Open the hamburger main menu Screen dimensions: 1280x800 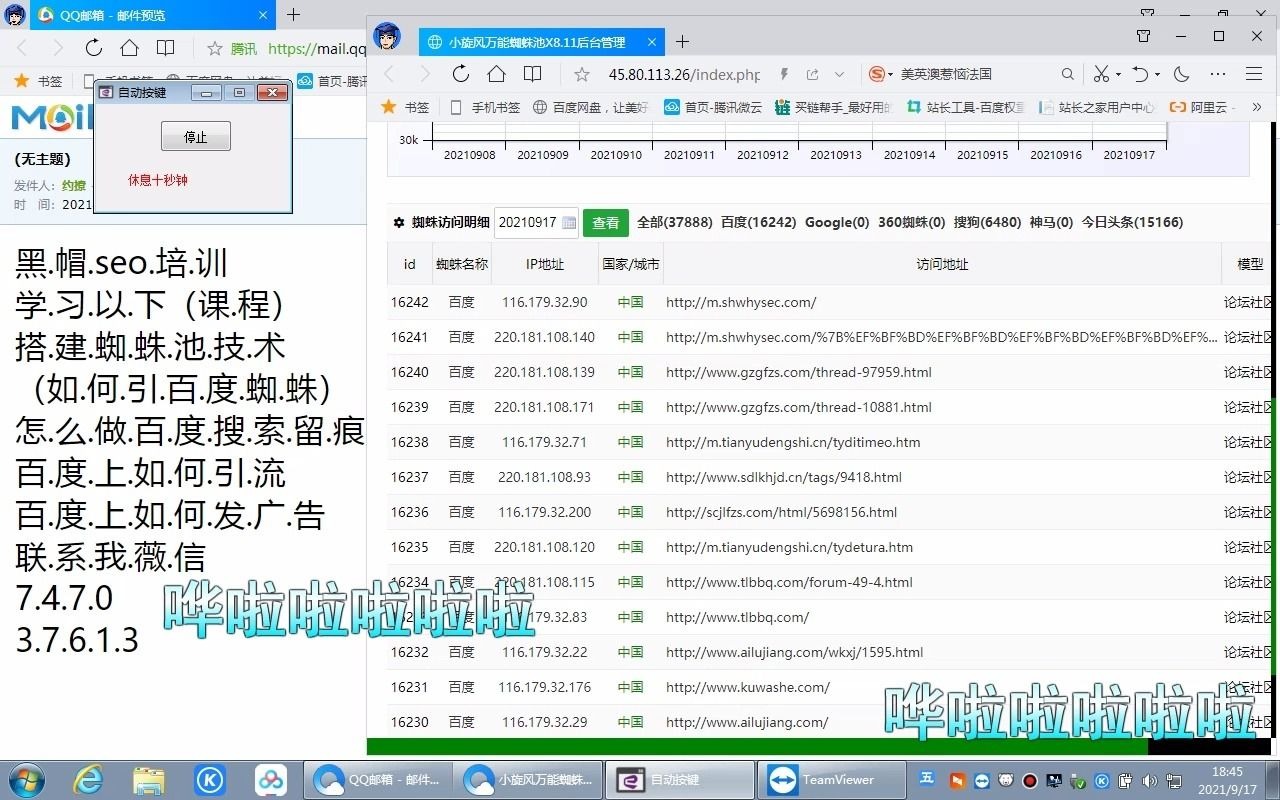(x=1254, y=74)
